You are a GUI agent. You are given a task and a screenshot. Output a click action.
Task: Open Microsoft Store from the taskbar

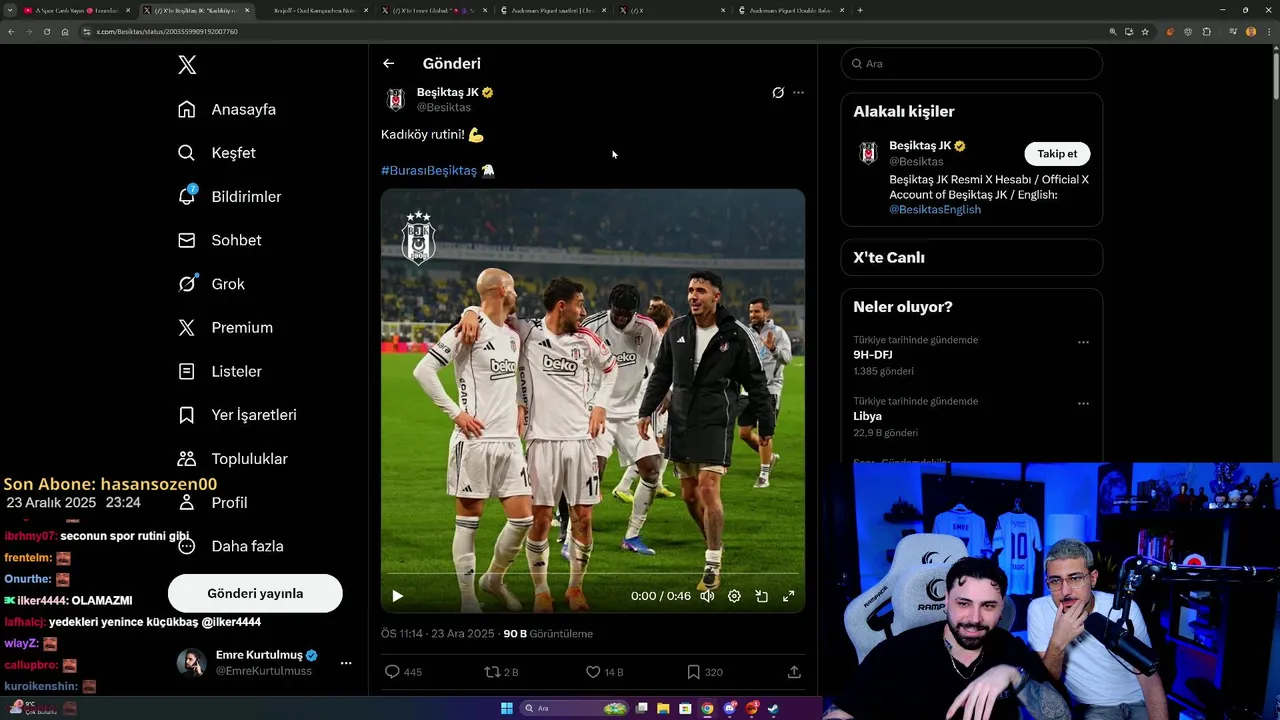(685, 709)
